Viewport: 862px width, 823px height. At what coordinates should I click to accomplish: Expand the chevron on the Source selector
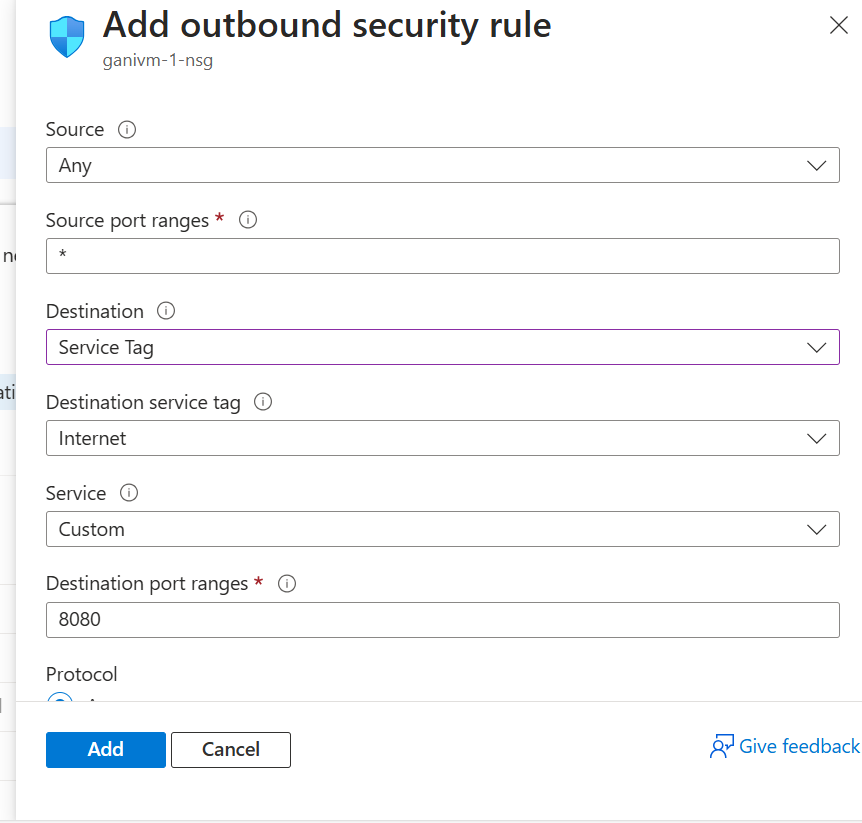817,165
